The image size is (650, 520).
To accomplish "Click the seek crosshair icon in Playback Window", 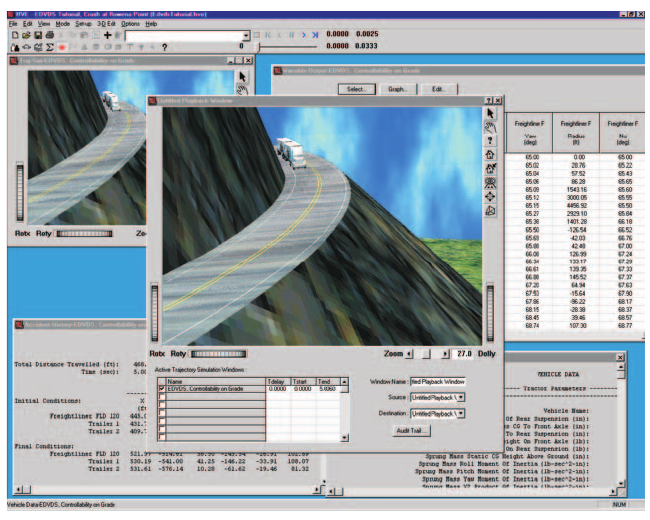I will click(x=490, y=197).
